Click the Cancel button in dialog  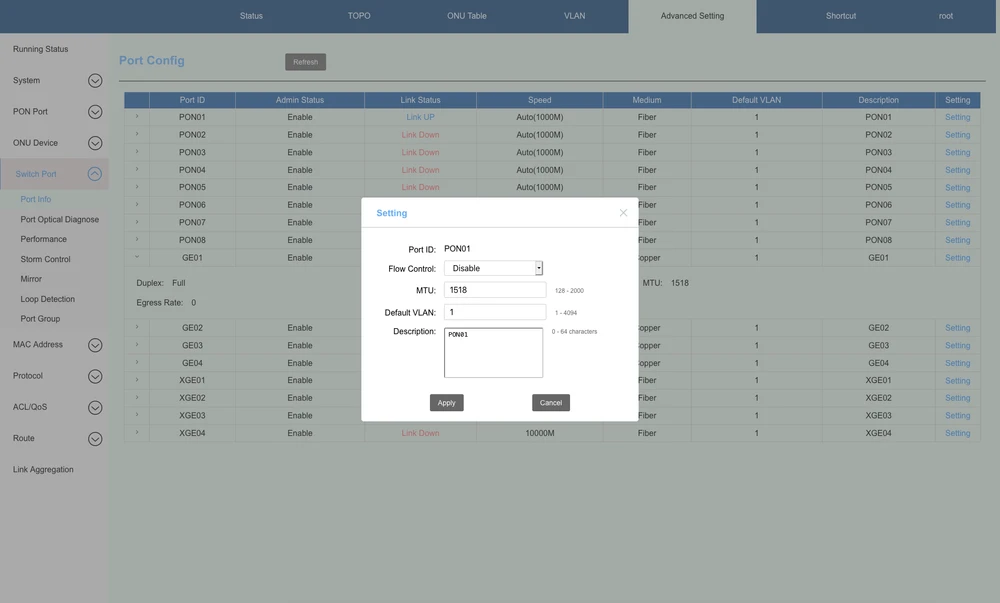[x=551, y=403]
